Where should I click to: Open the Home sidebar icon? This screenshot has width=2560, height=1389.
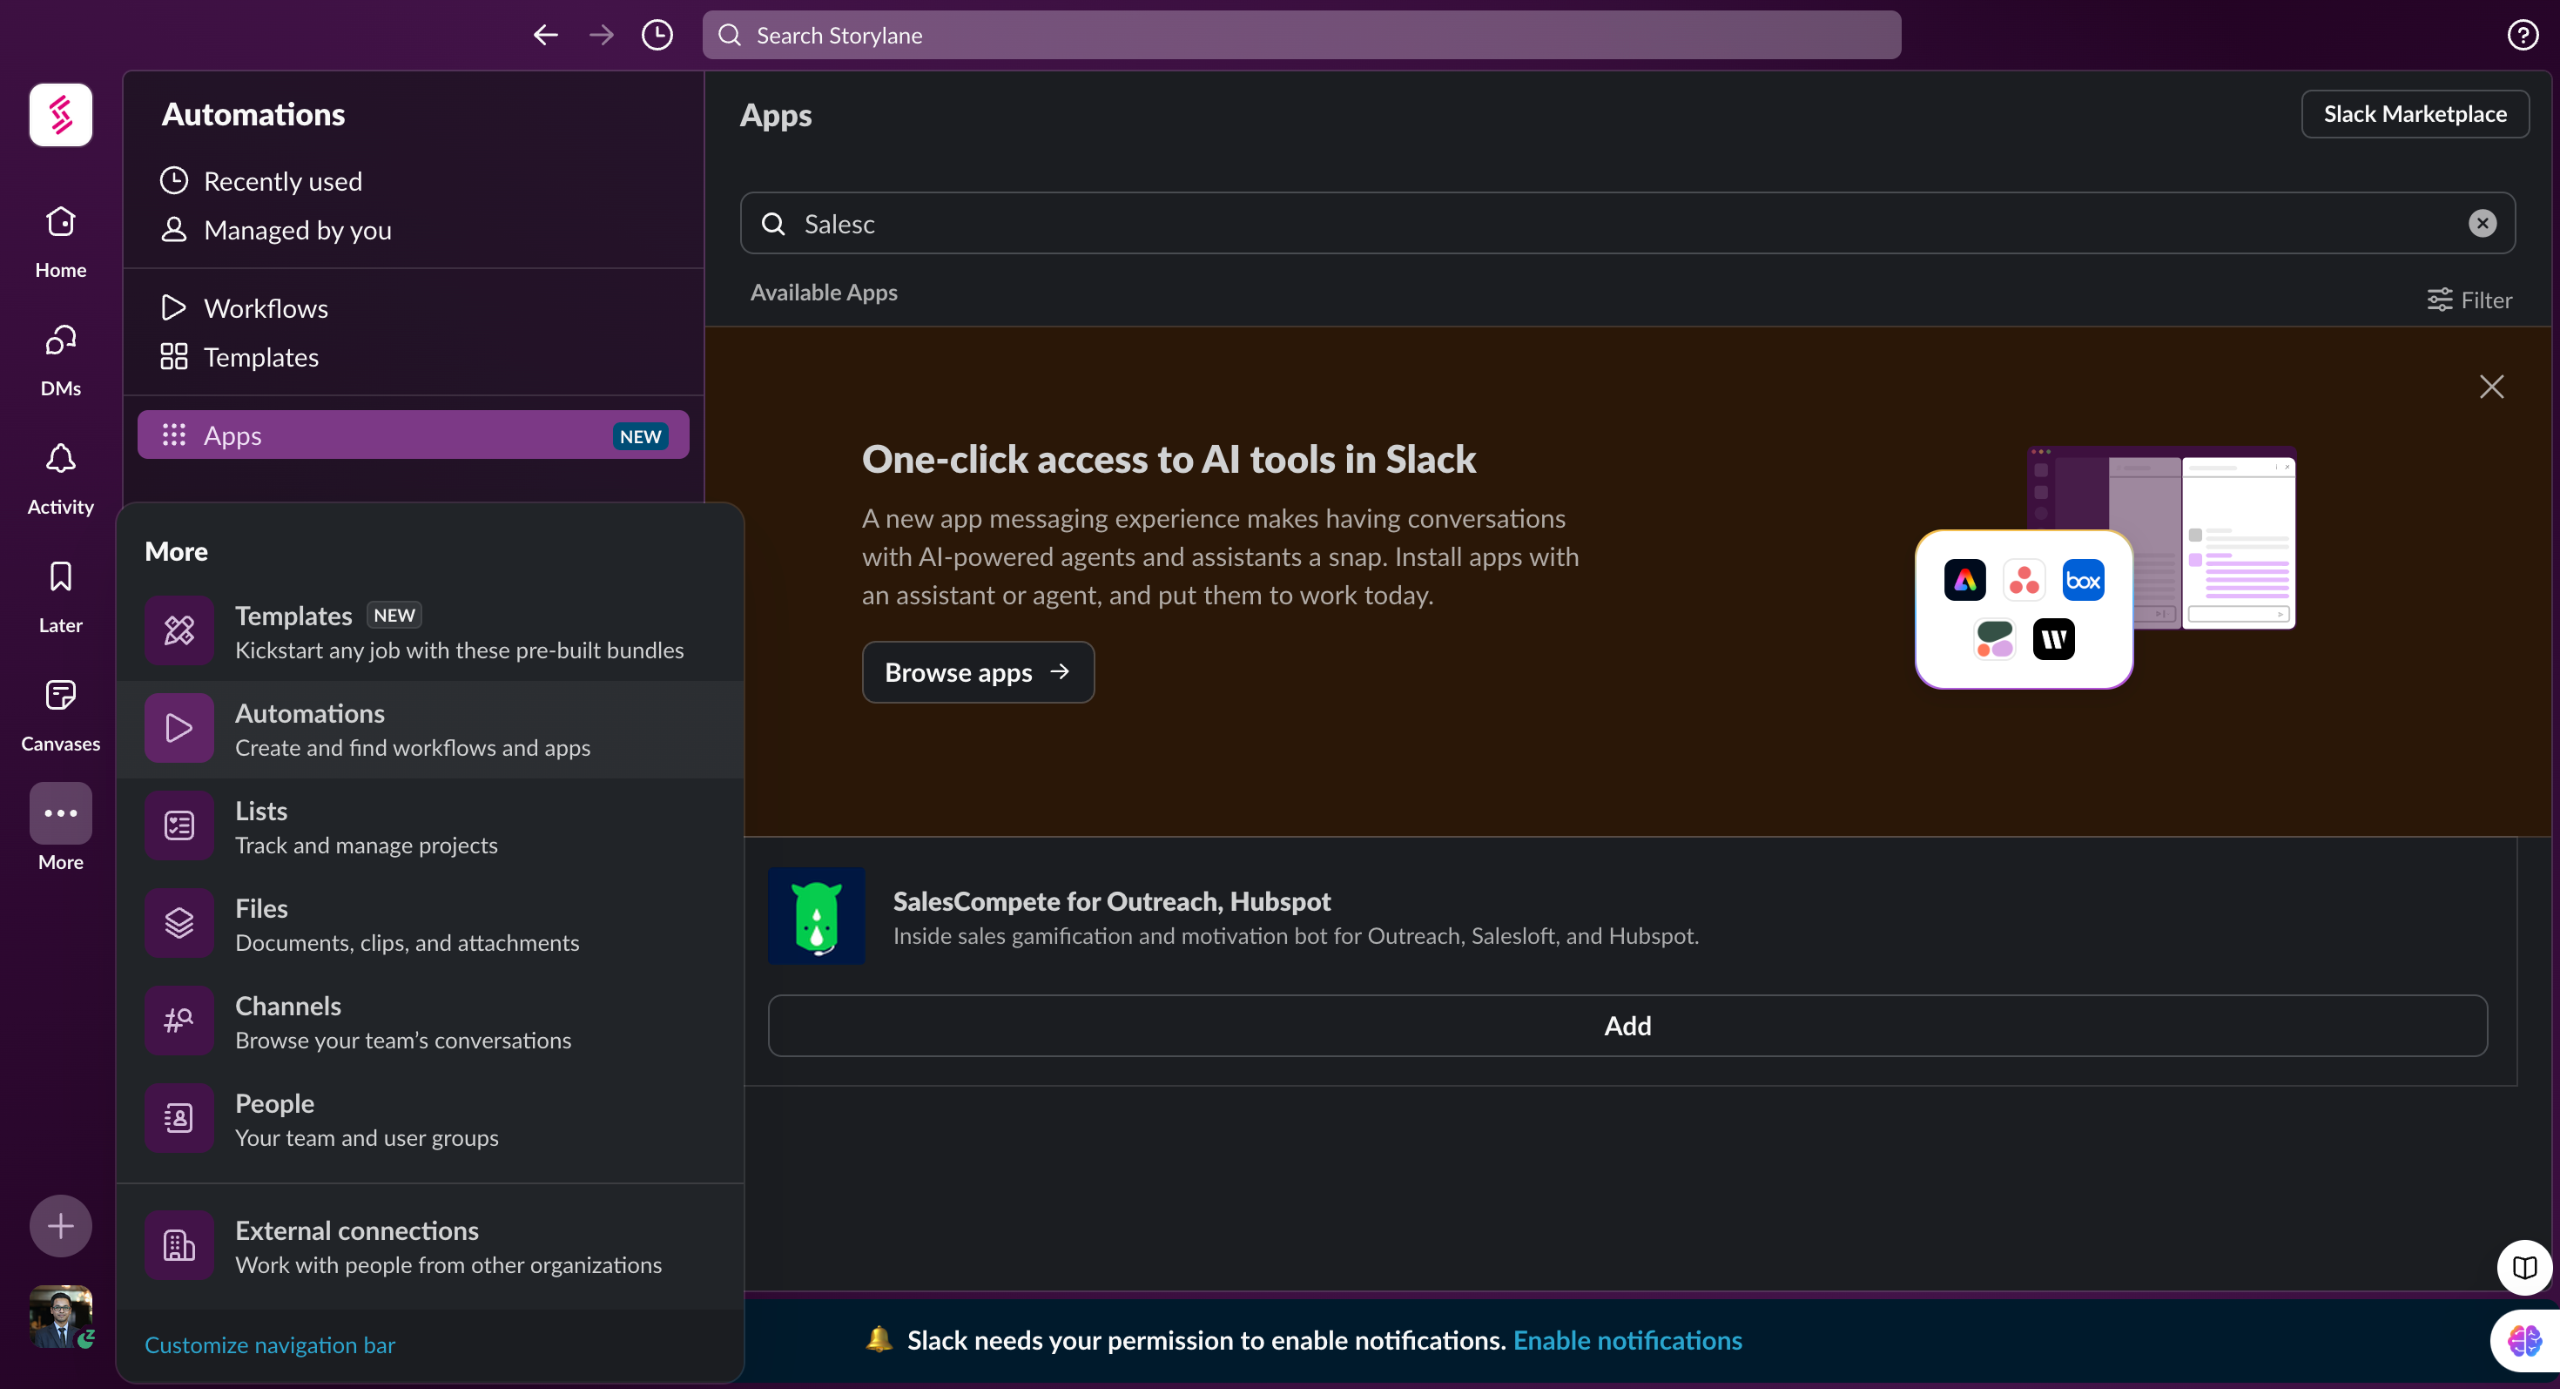[x=60, y=222]
